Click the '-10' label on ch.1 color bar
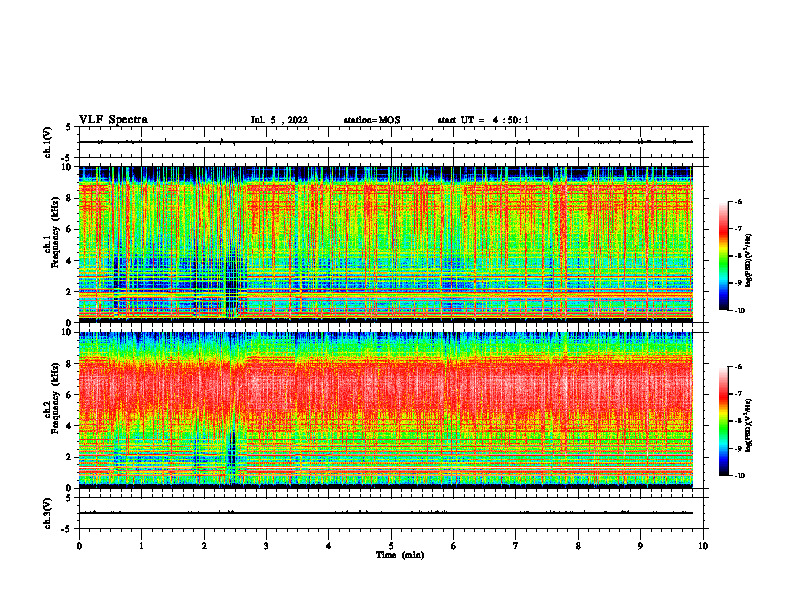 pos(739,311)
